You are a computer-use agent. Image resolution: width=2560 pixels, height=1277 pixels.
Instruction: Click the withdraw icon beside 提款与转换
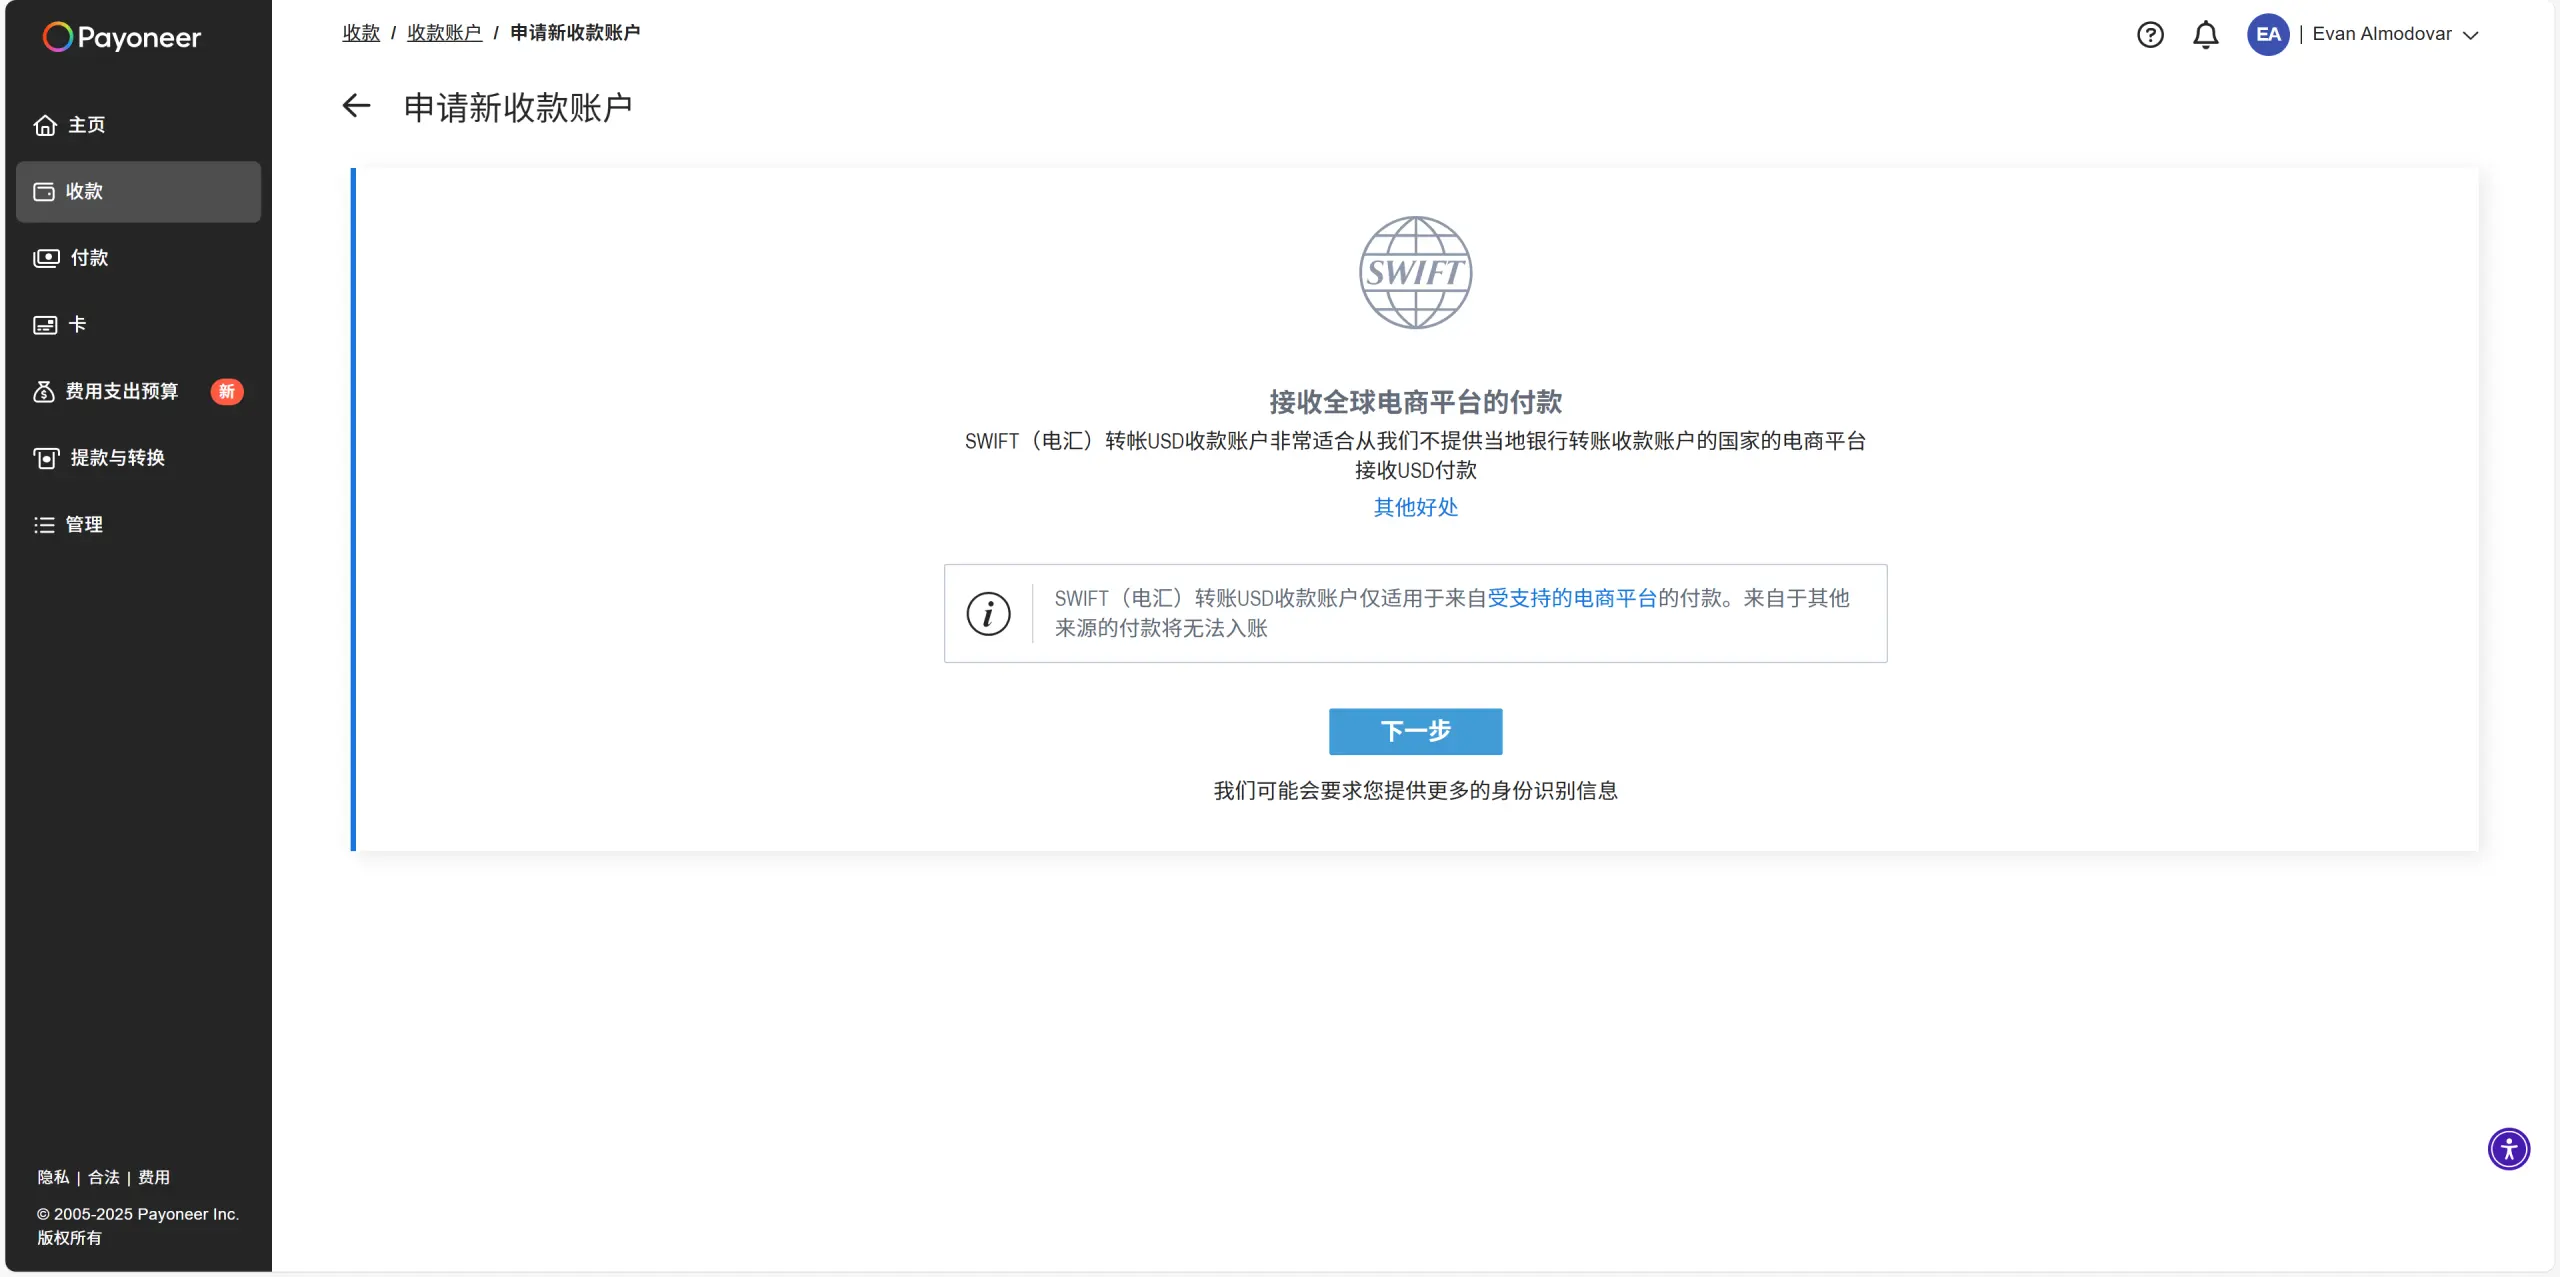(x=46, y=458)
